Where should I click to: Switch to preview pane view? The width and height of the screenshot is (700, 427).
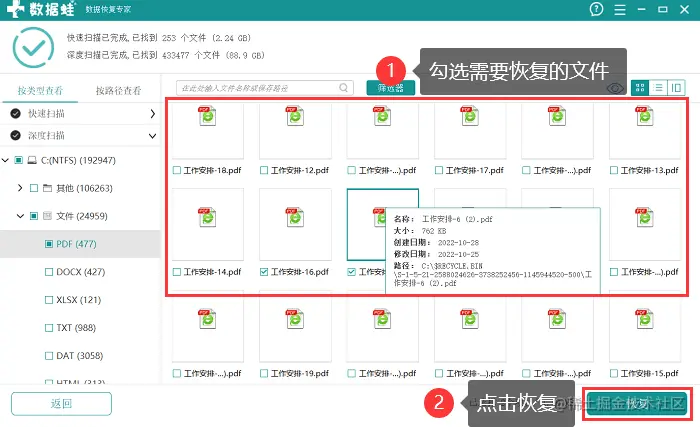pyautogui.click(x=676, y=88)
